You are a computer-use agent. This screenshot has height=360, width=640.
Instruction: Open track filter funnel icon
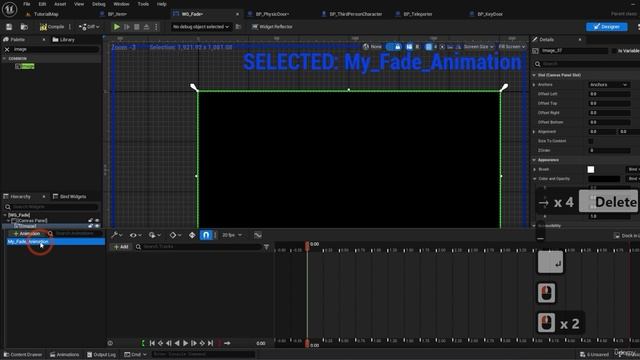[267, 247]
